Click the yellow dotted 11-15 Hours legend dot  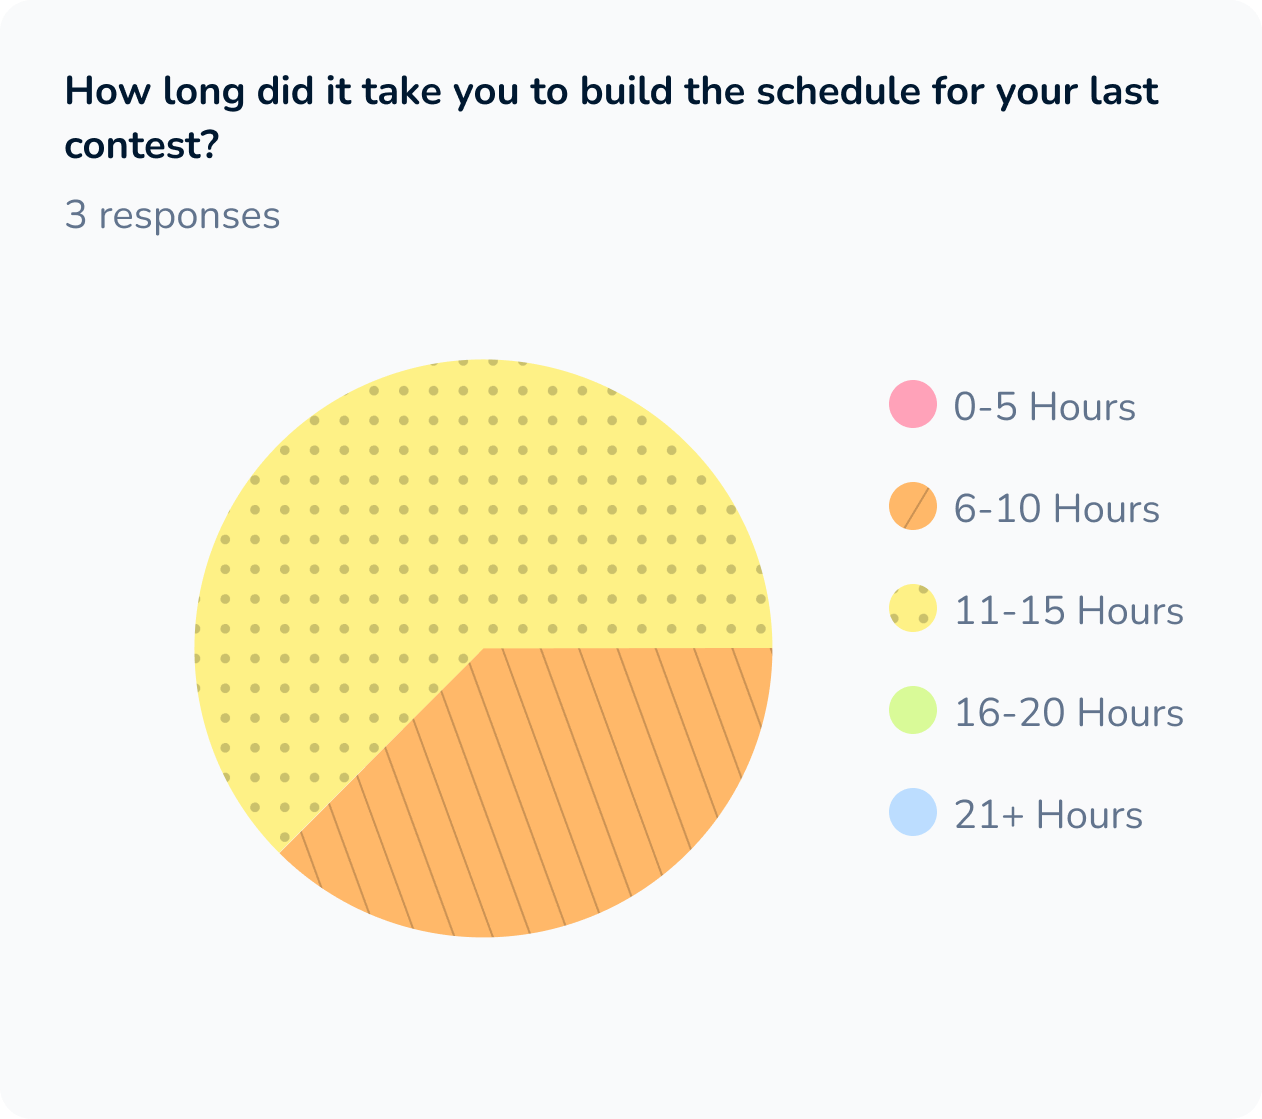[912, 609]
